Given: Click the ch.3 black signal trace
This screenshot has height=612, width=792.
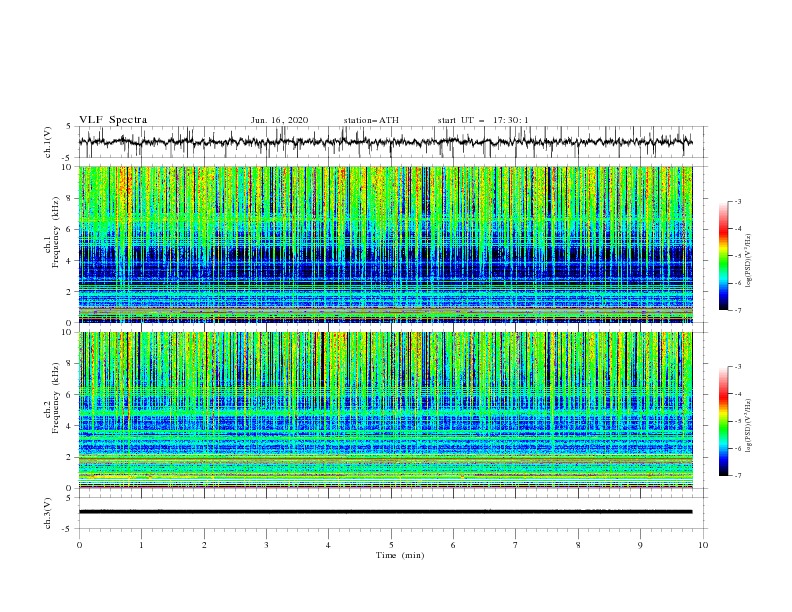Looking at the screenshot, I should pos(385,512).
